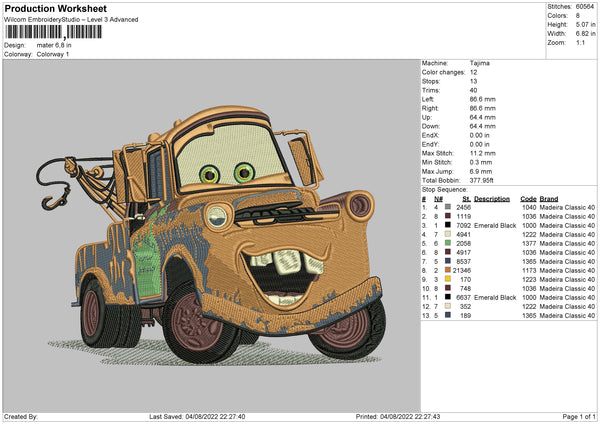600x424 pixels.
Task: Click the 'Brand' column header
Action: pos(549,199)
